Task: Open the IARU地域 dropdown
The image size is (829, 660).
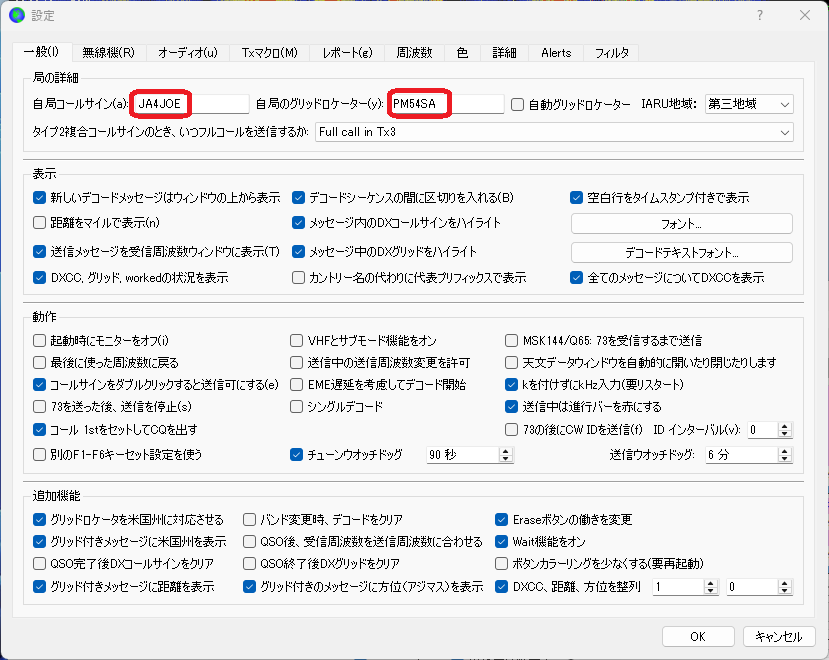Action: coord(749,104)
